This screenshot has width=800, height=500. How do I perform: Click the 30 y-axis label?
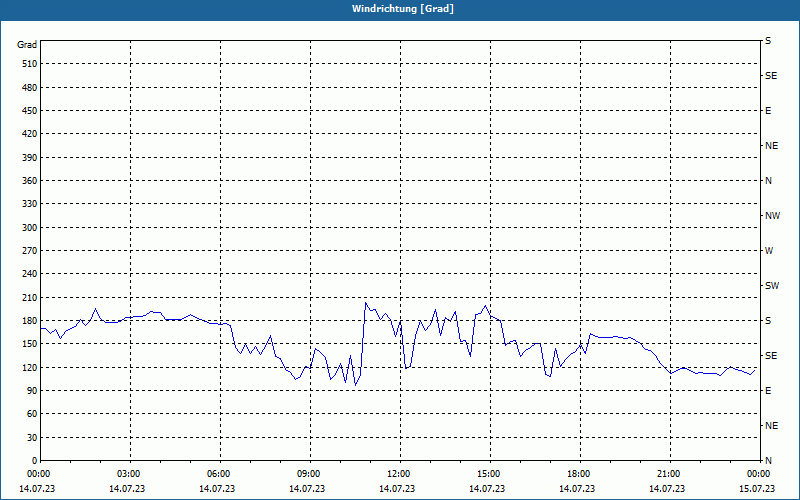click(x=32, y=438)
